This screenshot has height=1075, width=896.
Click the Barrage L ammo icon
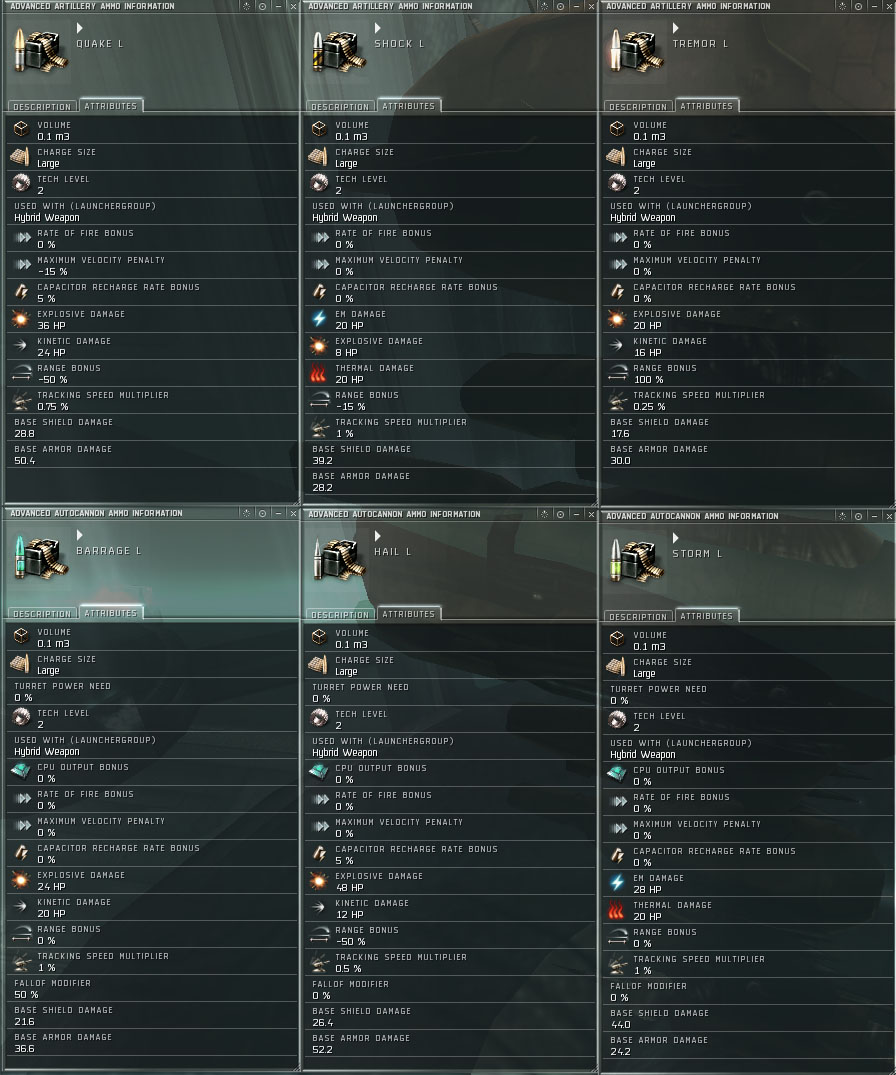pyautogui.click(x=40, y=557)
